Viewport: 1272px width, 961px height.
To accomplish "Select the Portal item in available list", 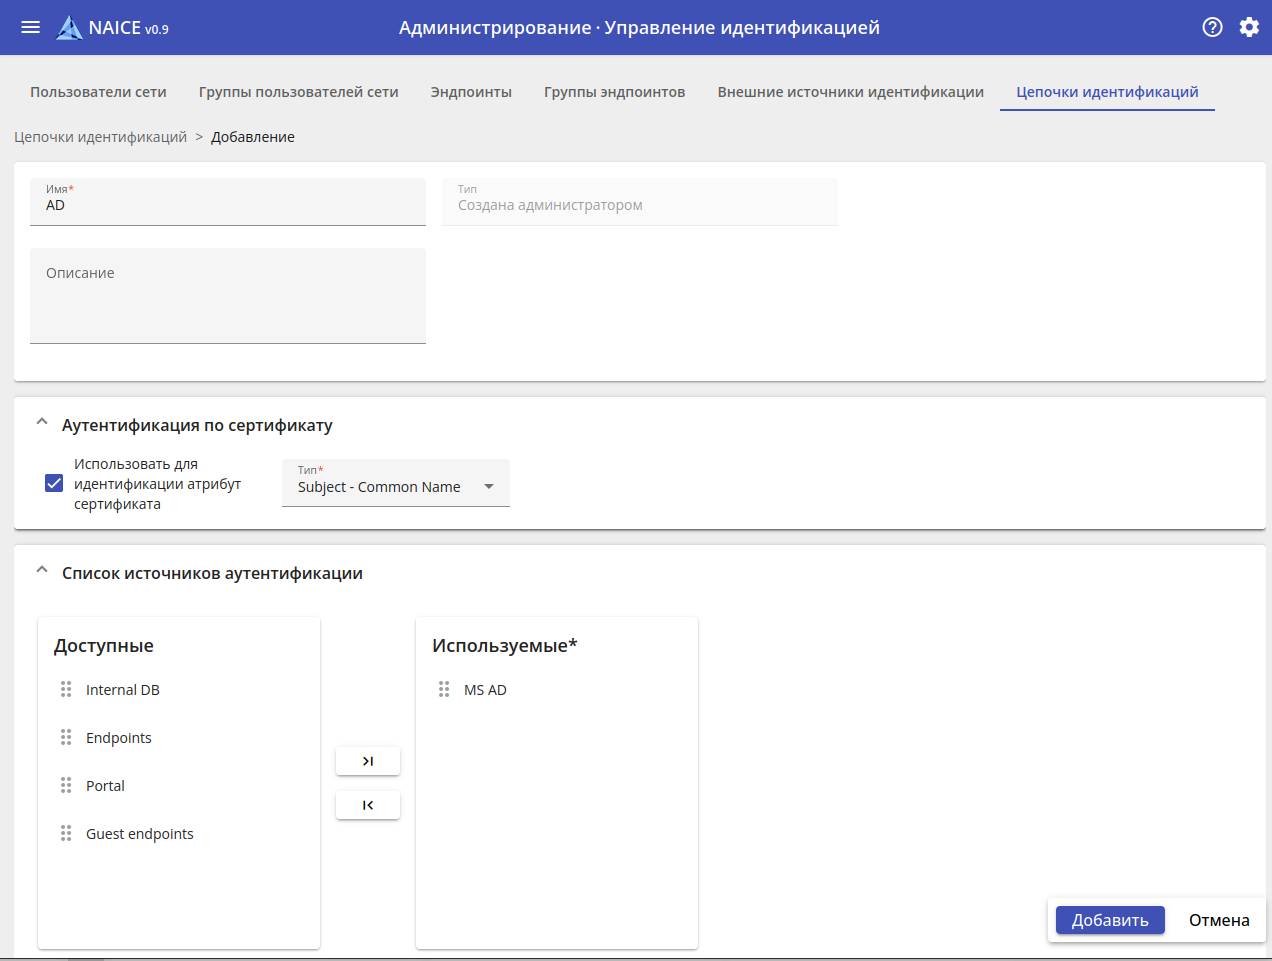I will coord(105,786).
